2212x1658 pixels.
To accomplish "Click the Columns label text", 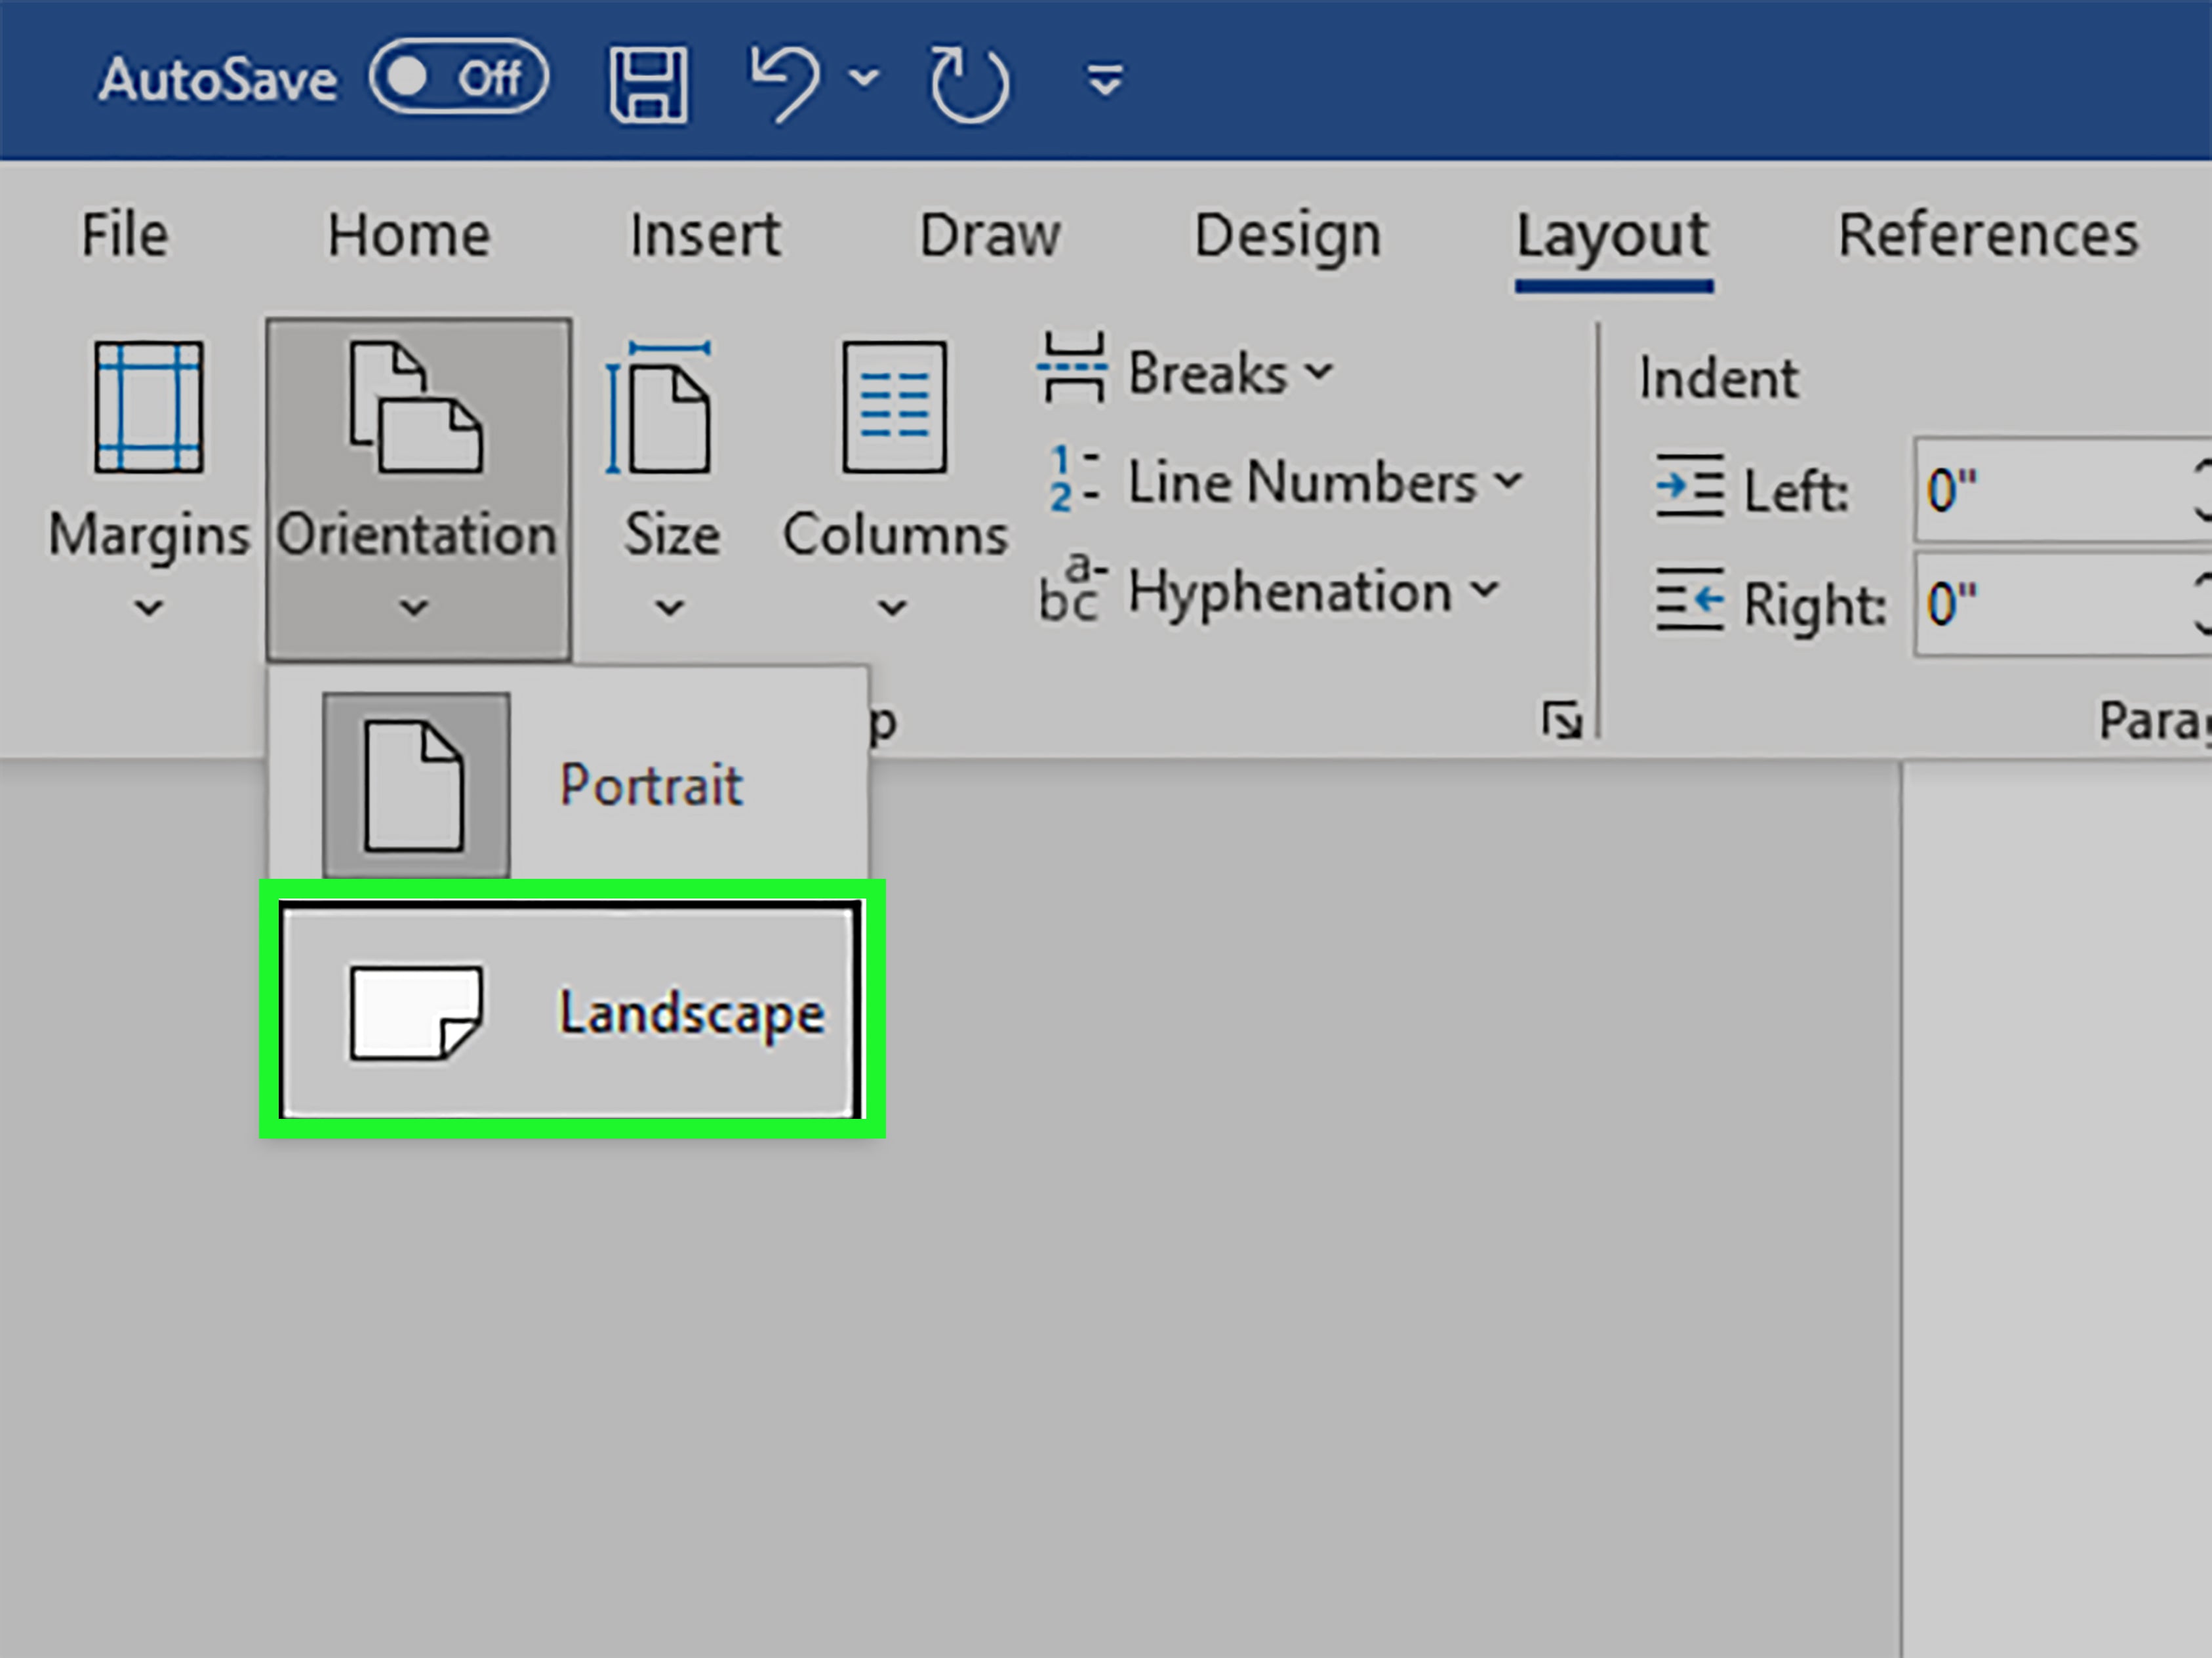I will click(x=895, y=534).
